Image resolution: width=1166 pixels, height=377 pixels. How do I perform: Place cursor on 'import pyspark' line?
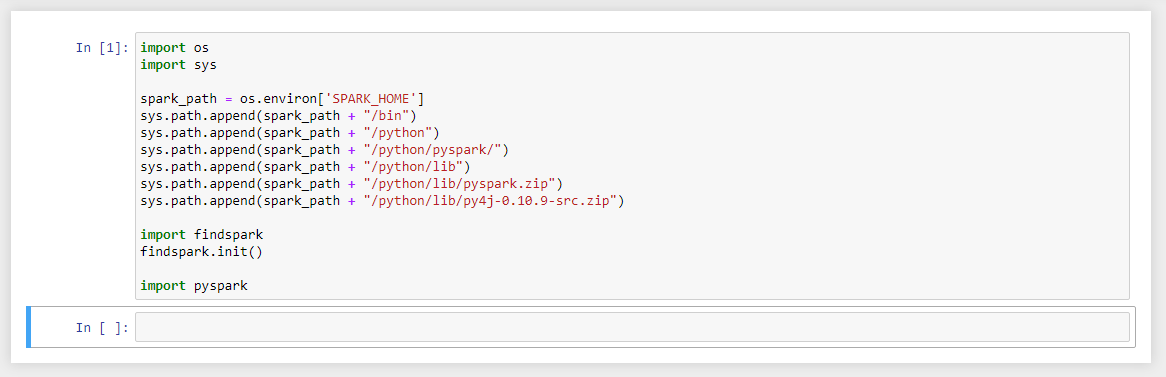click(194, 286)
